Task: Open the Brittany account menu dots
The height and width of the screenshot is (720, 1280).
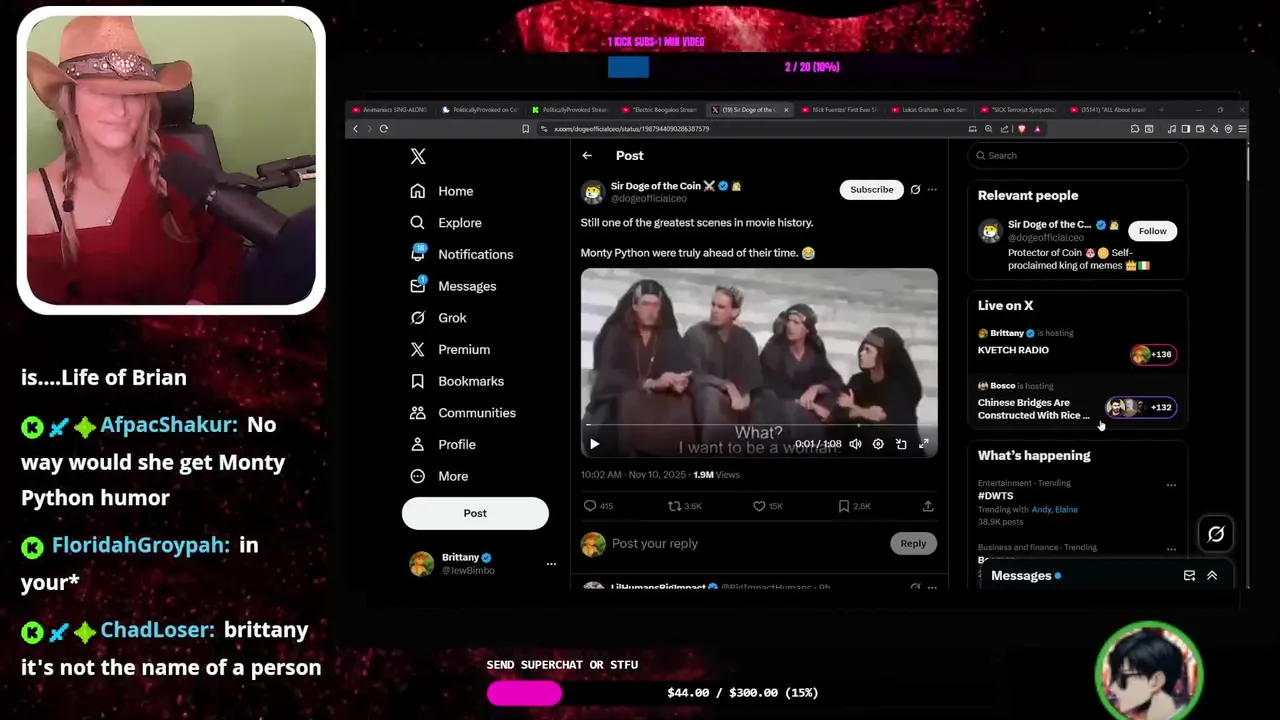Action: click(551, 564)
